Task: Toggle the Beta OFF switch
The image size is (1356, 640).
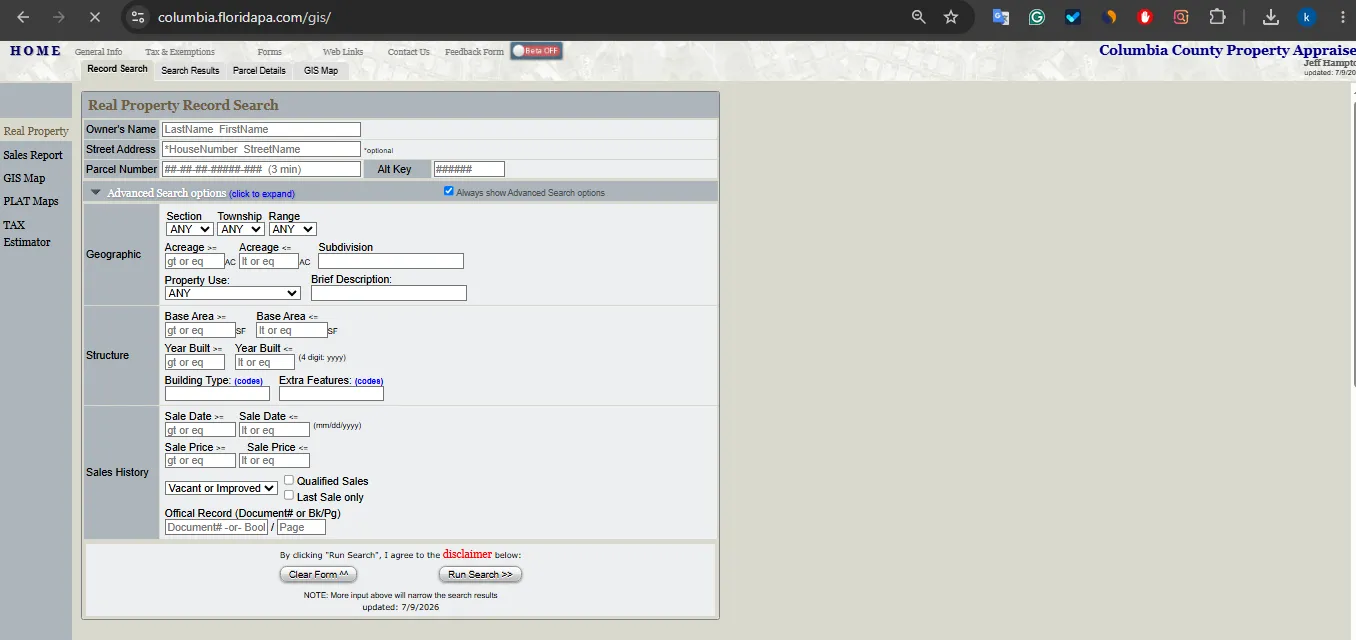Action: 536,51
